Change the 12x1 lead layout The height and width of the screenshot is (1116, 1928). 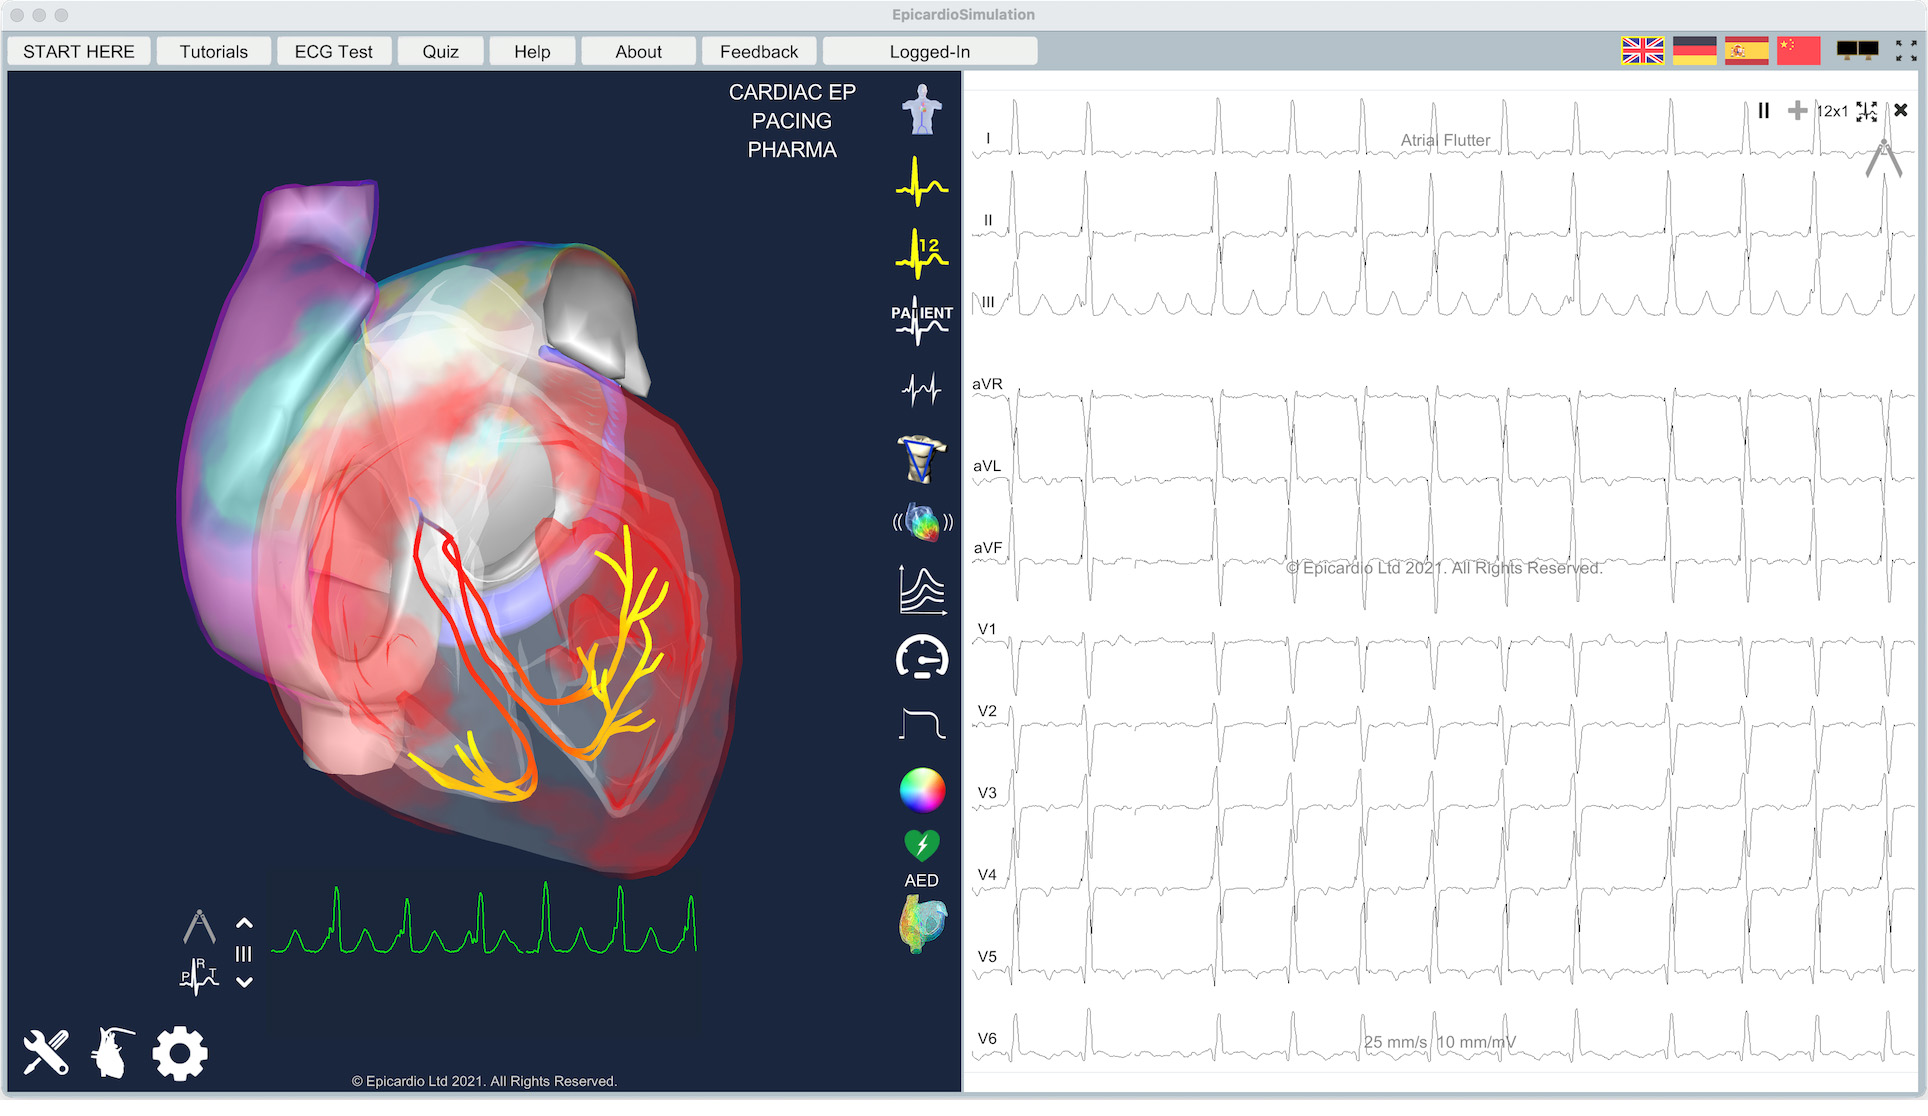click(x=1832, y=111)
